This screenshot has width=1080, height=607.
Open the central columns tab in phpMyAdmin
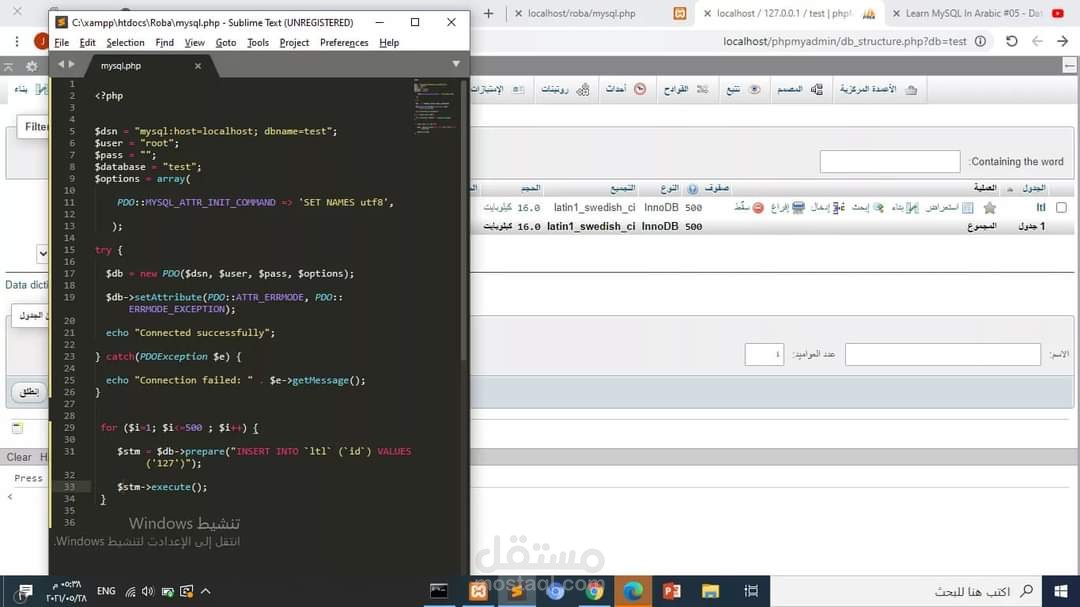click(x=878, y=90)
